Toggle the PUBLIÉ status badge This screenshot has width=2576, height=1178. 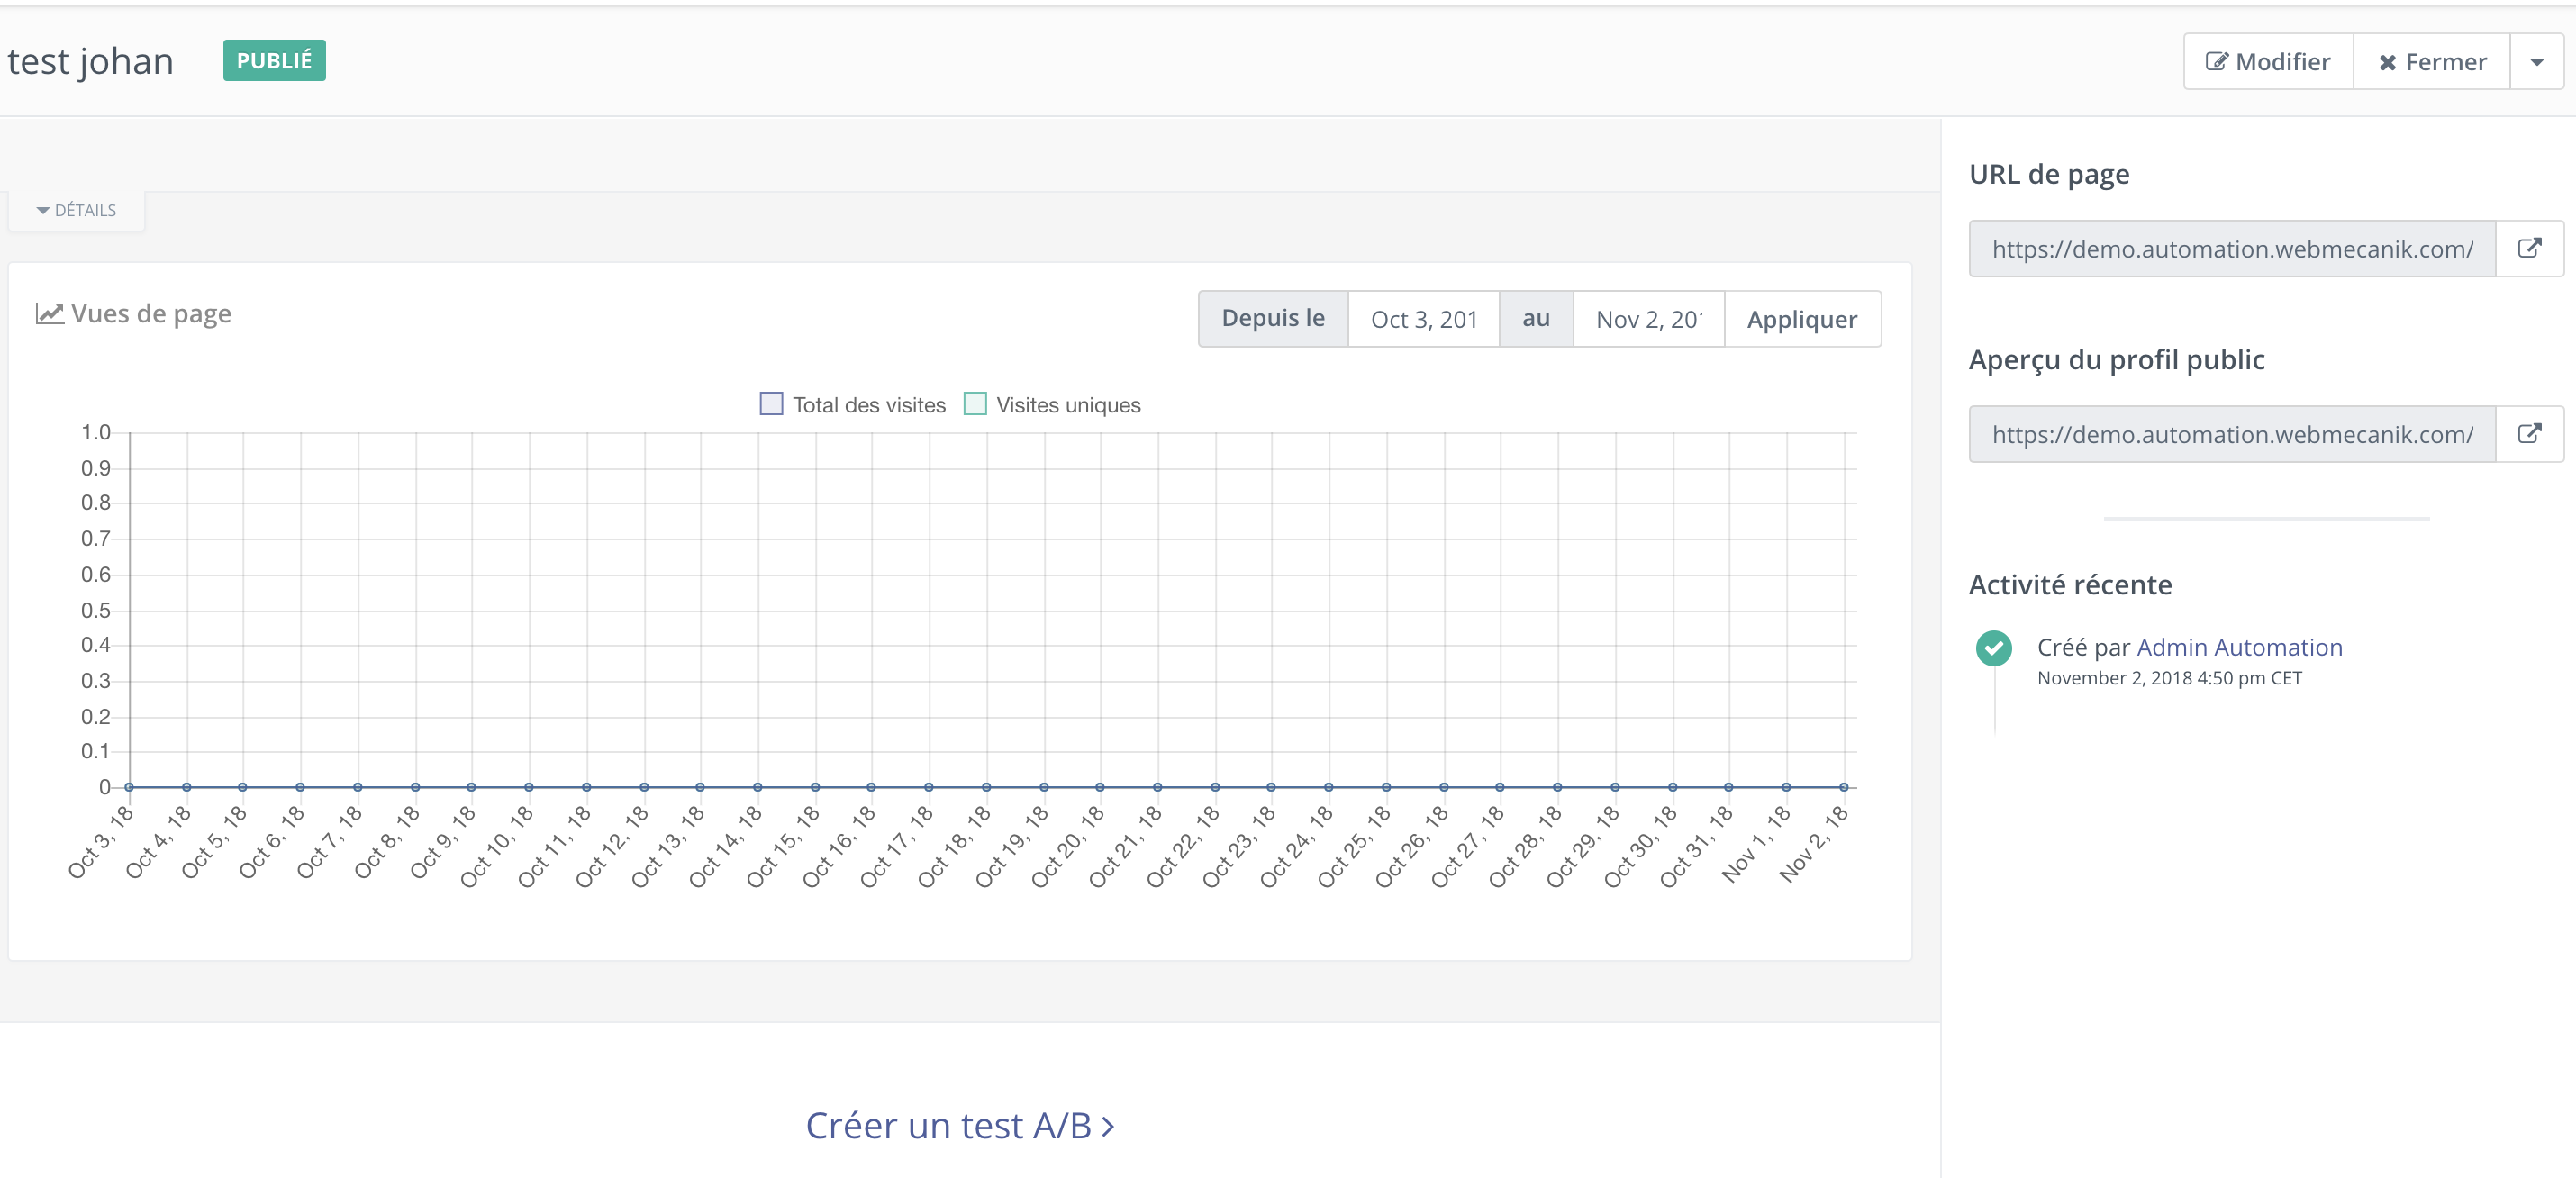(x=273, y=59)
